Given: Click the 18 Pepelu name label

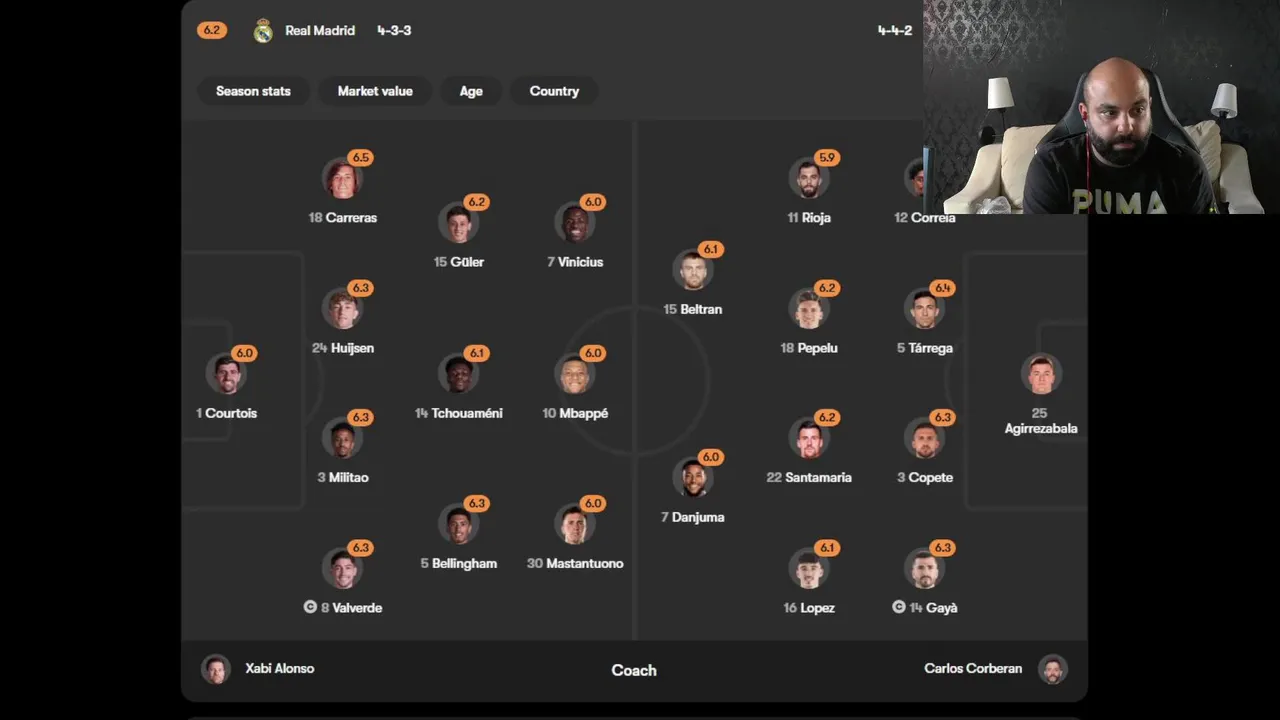Looking at the screenshot, I should [x=809, y=348].
